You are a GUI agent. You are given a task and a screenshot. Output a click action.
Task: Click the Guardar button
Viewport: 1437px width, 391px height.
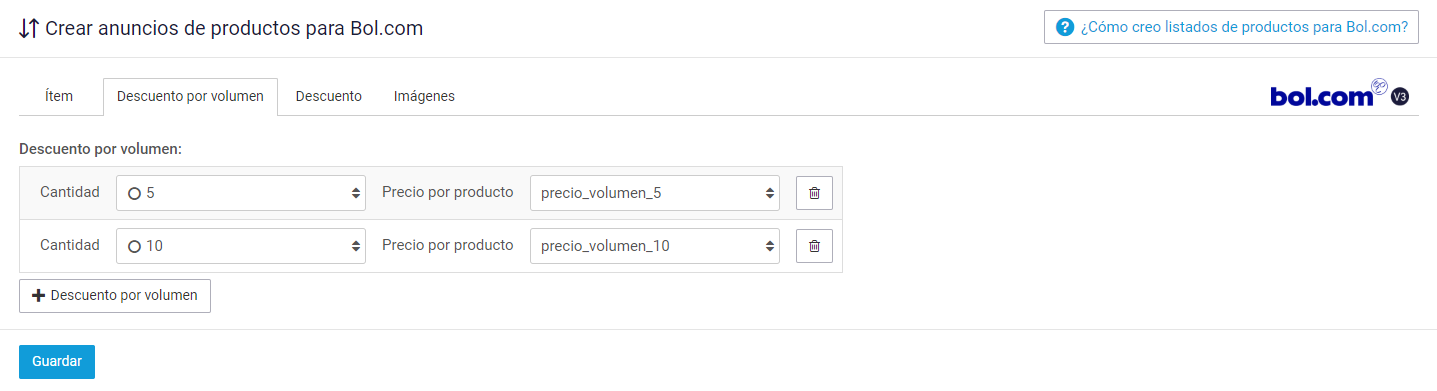[x=57, y=362]
